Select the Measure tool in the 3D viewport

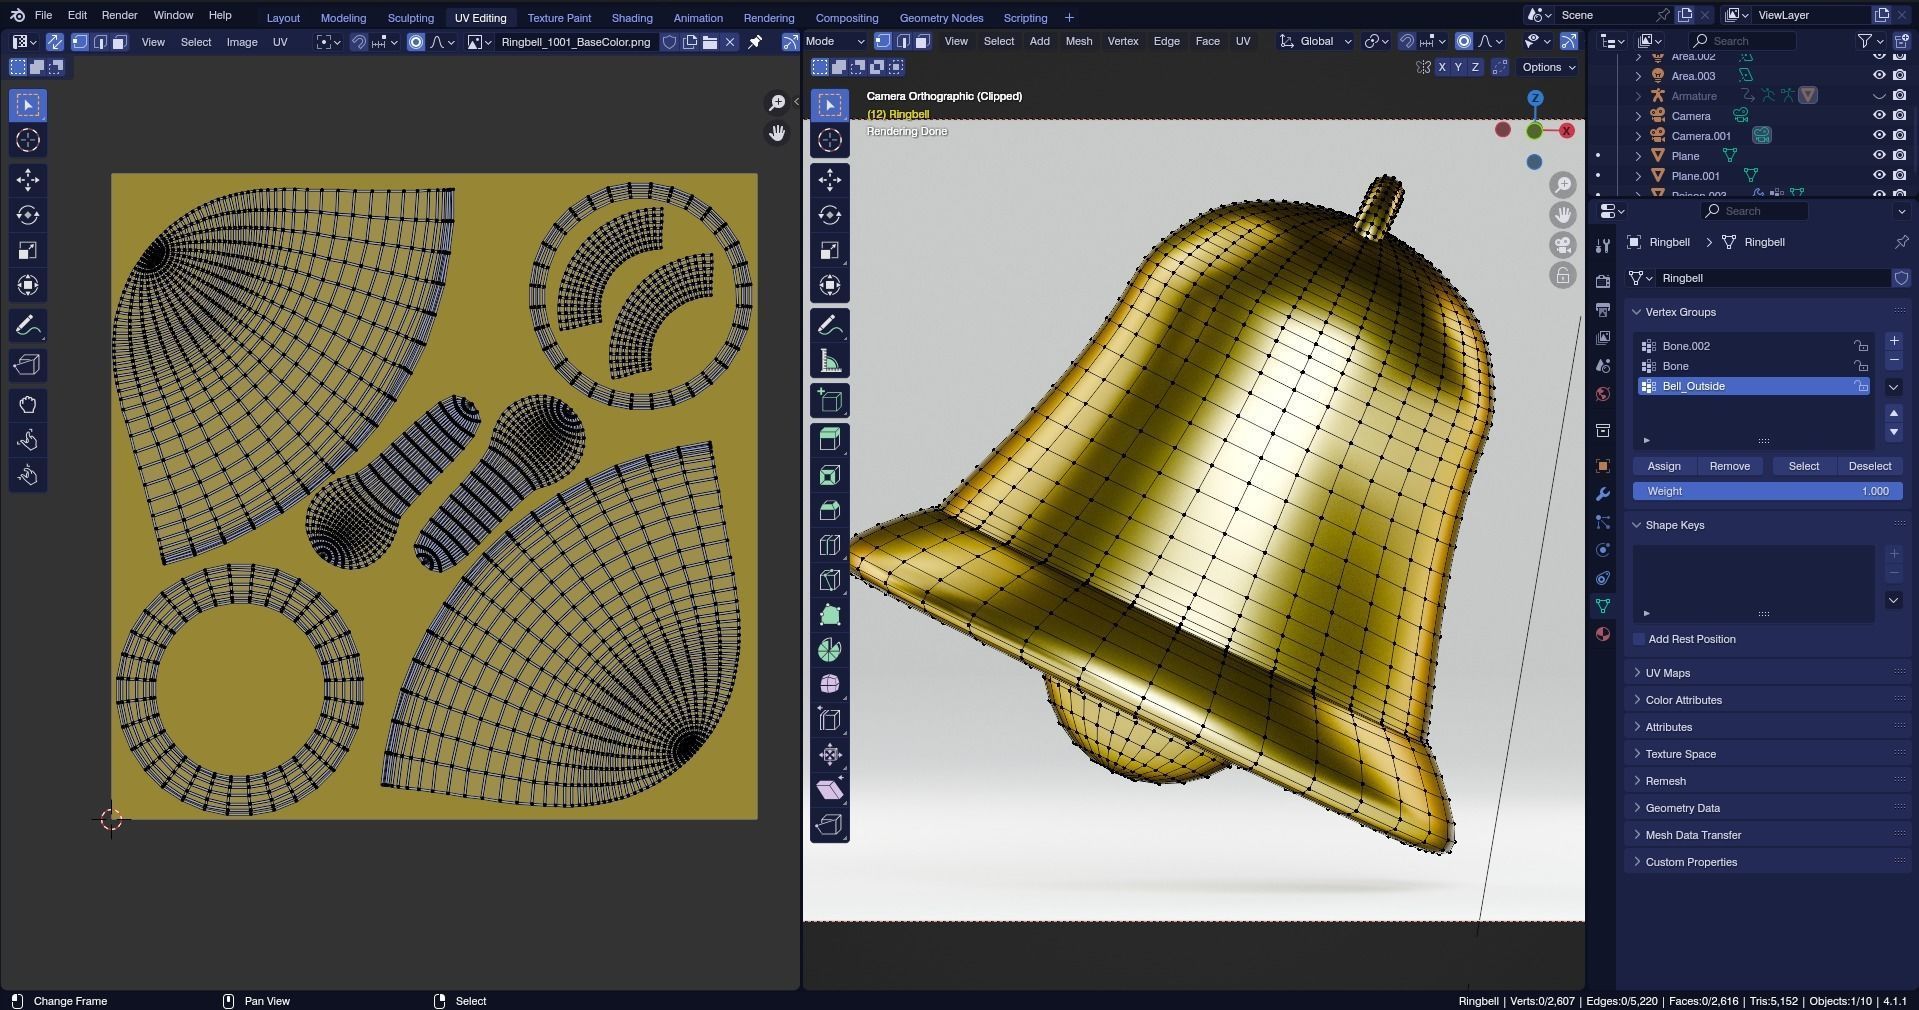pos(830,361)
